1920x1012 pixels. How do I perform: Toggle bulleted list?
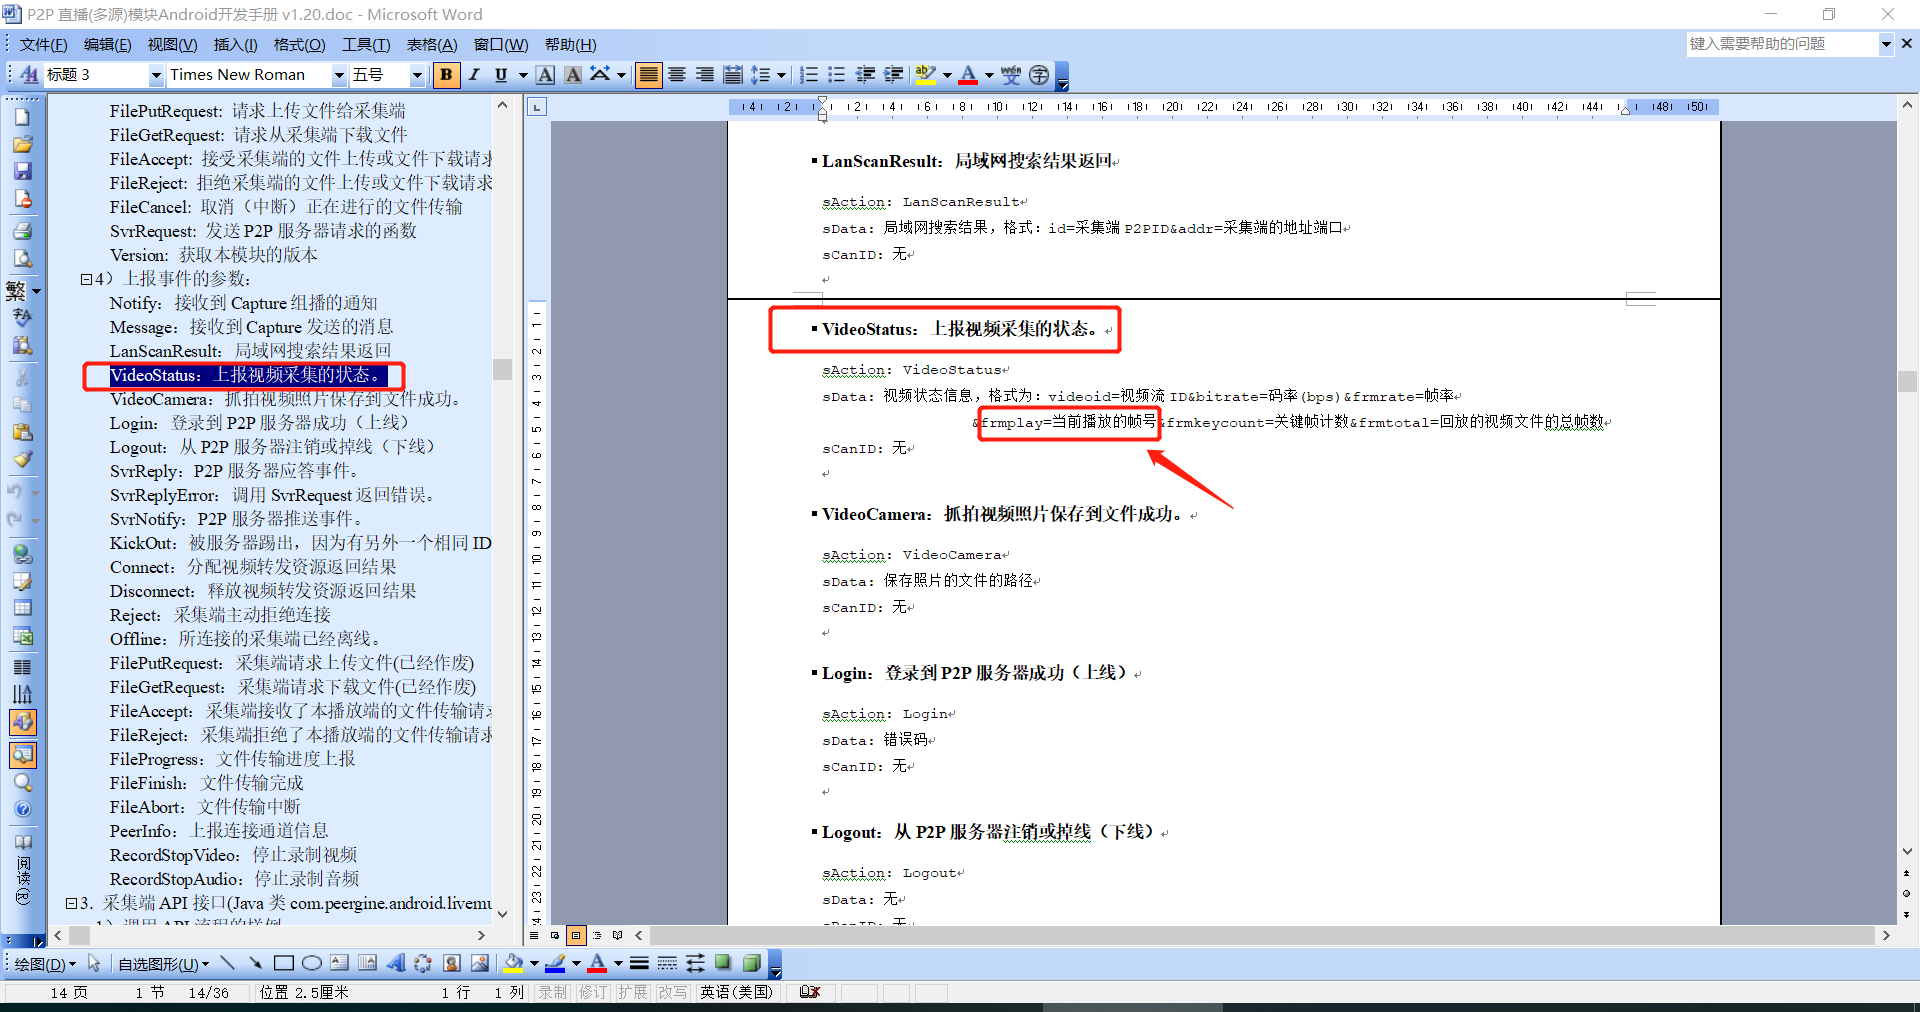pyautogui.click(x=837, y=75)
